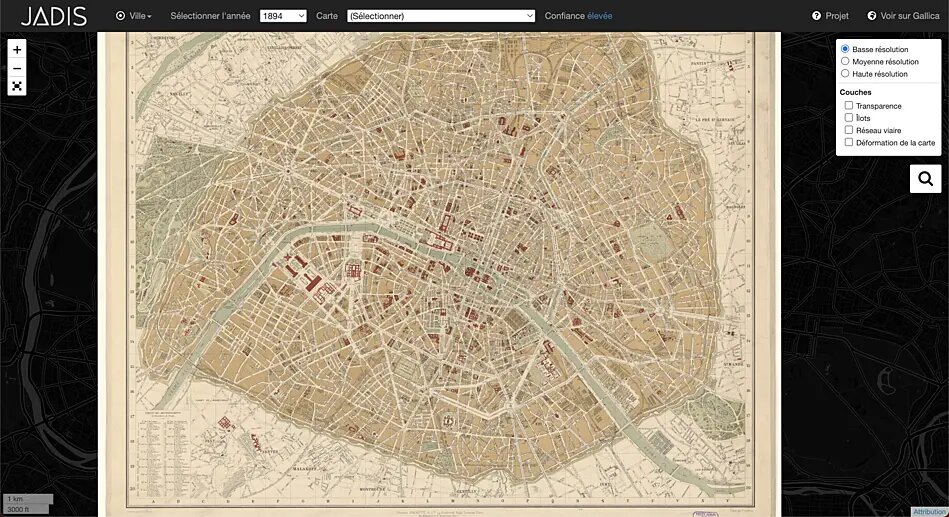The width and height of the screenshot is (949, 517).
Task: Open the Ville dropdown menu
Action: tap(134, 16)
